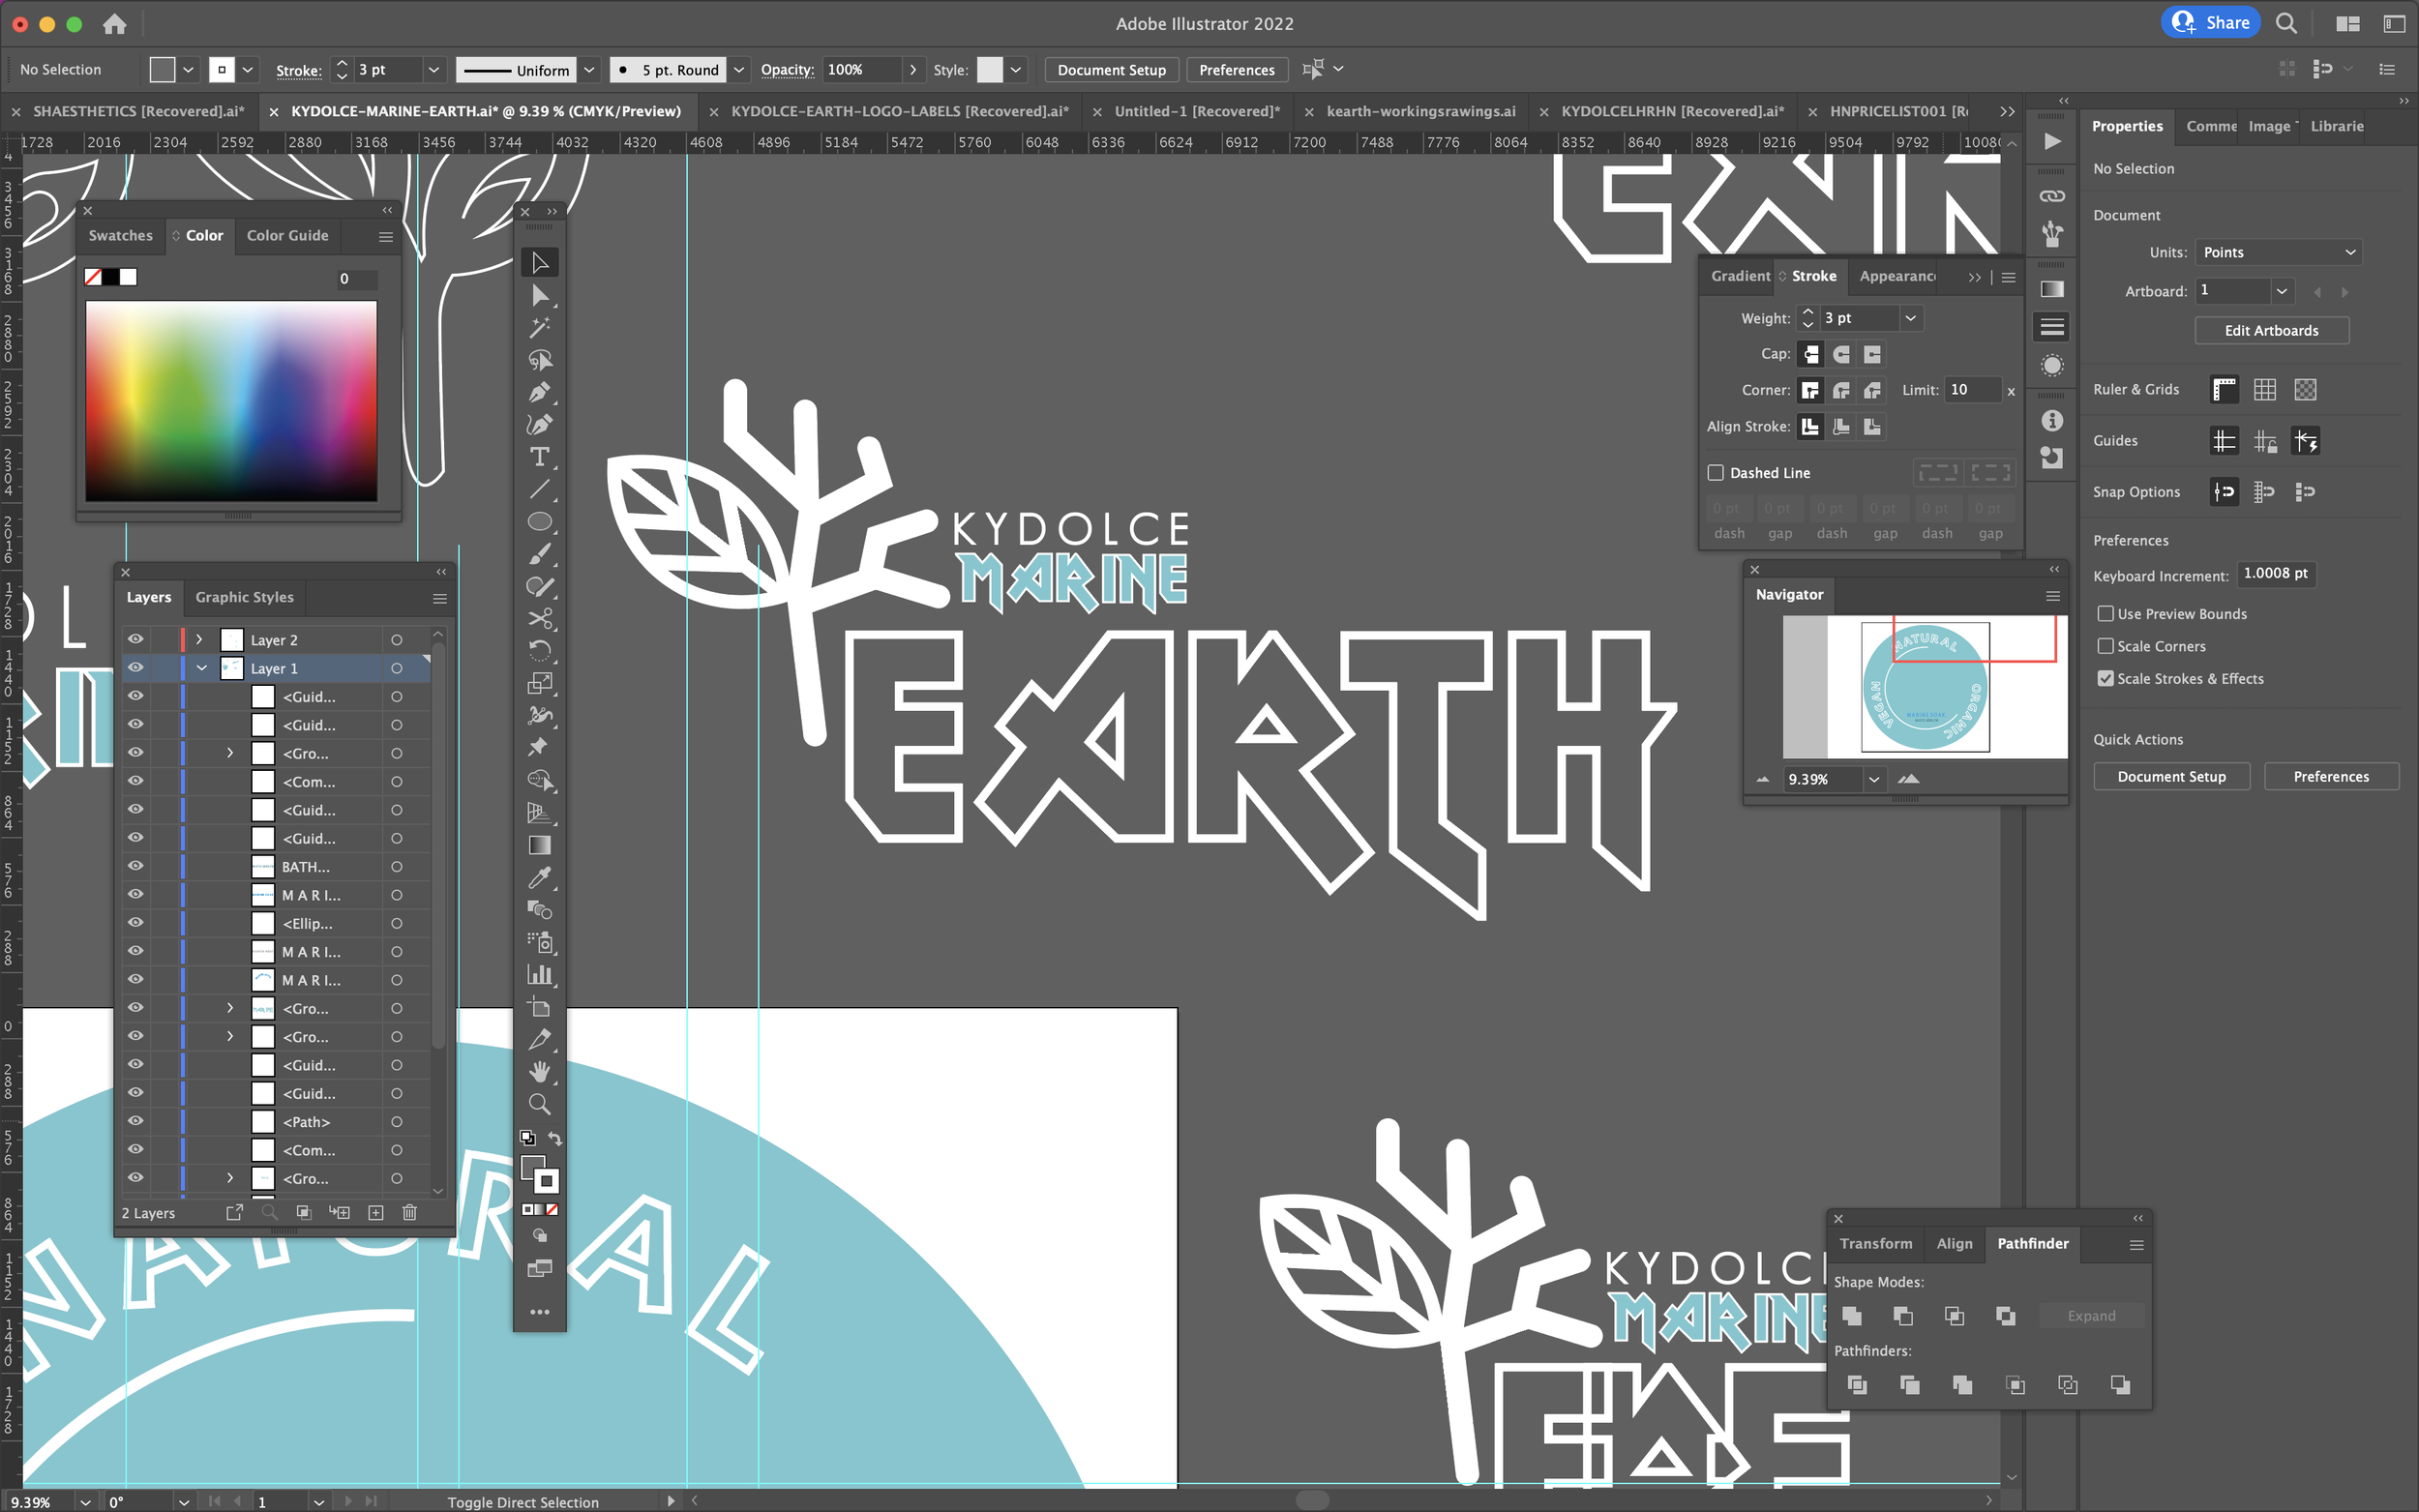2419x1512 pixels.
Task: Select the Ellipse tool
Action: [x=540, y=522]
